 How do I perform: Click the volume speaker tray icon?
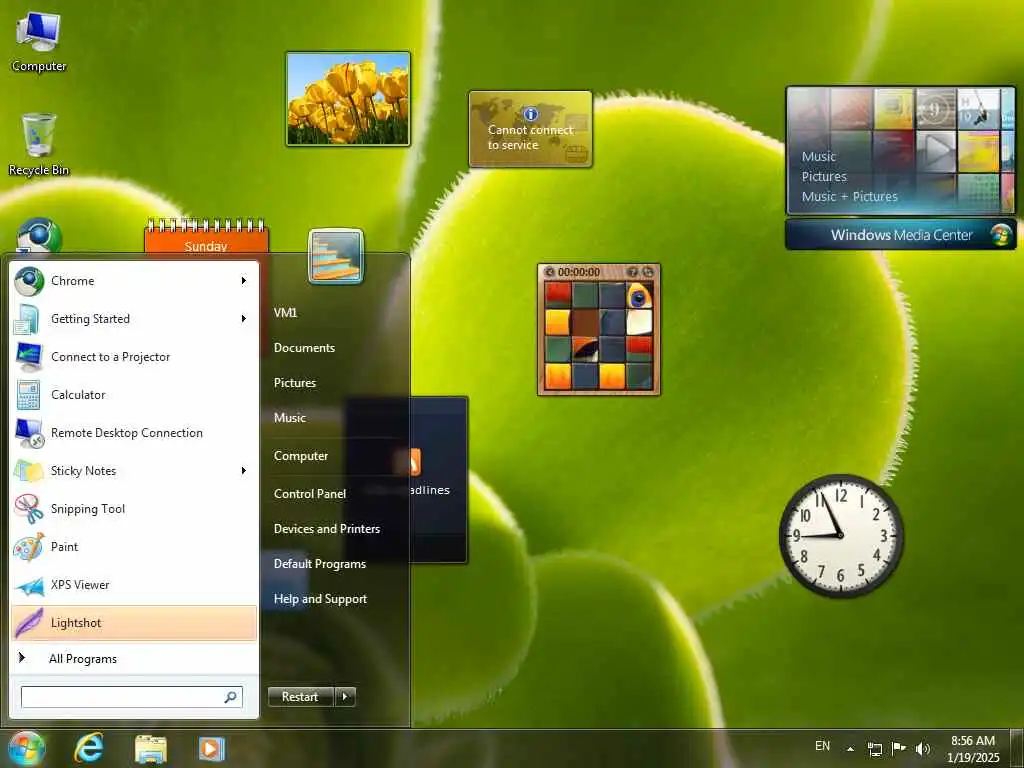(x=922, y=748)
